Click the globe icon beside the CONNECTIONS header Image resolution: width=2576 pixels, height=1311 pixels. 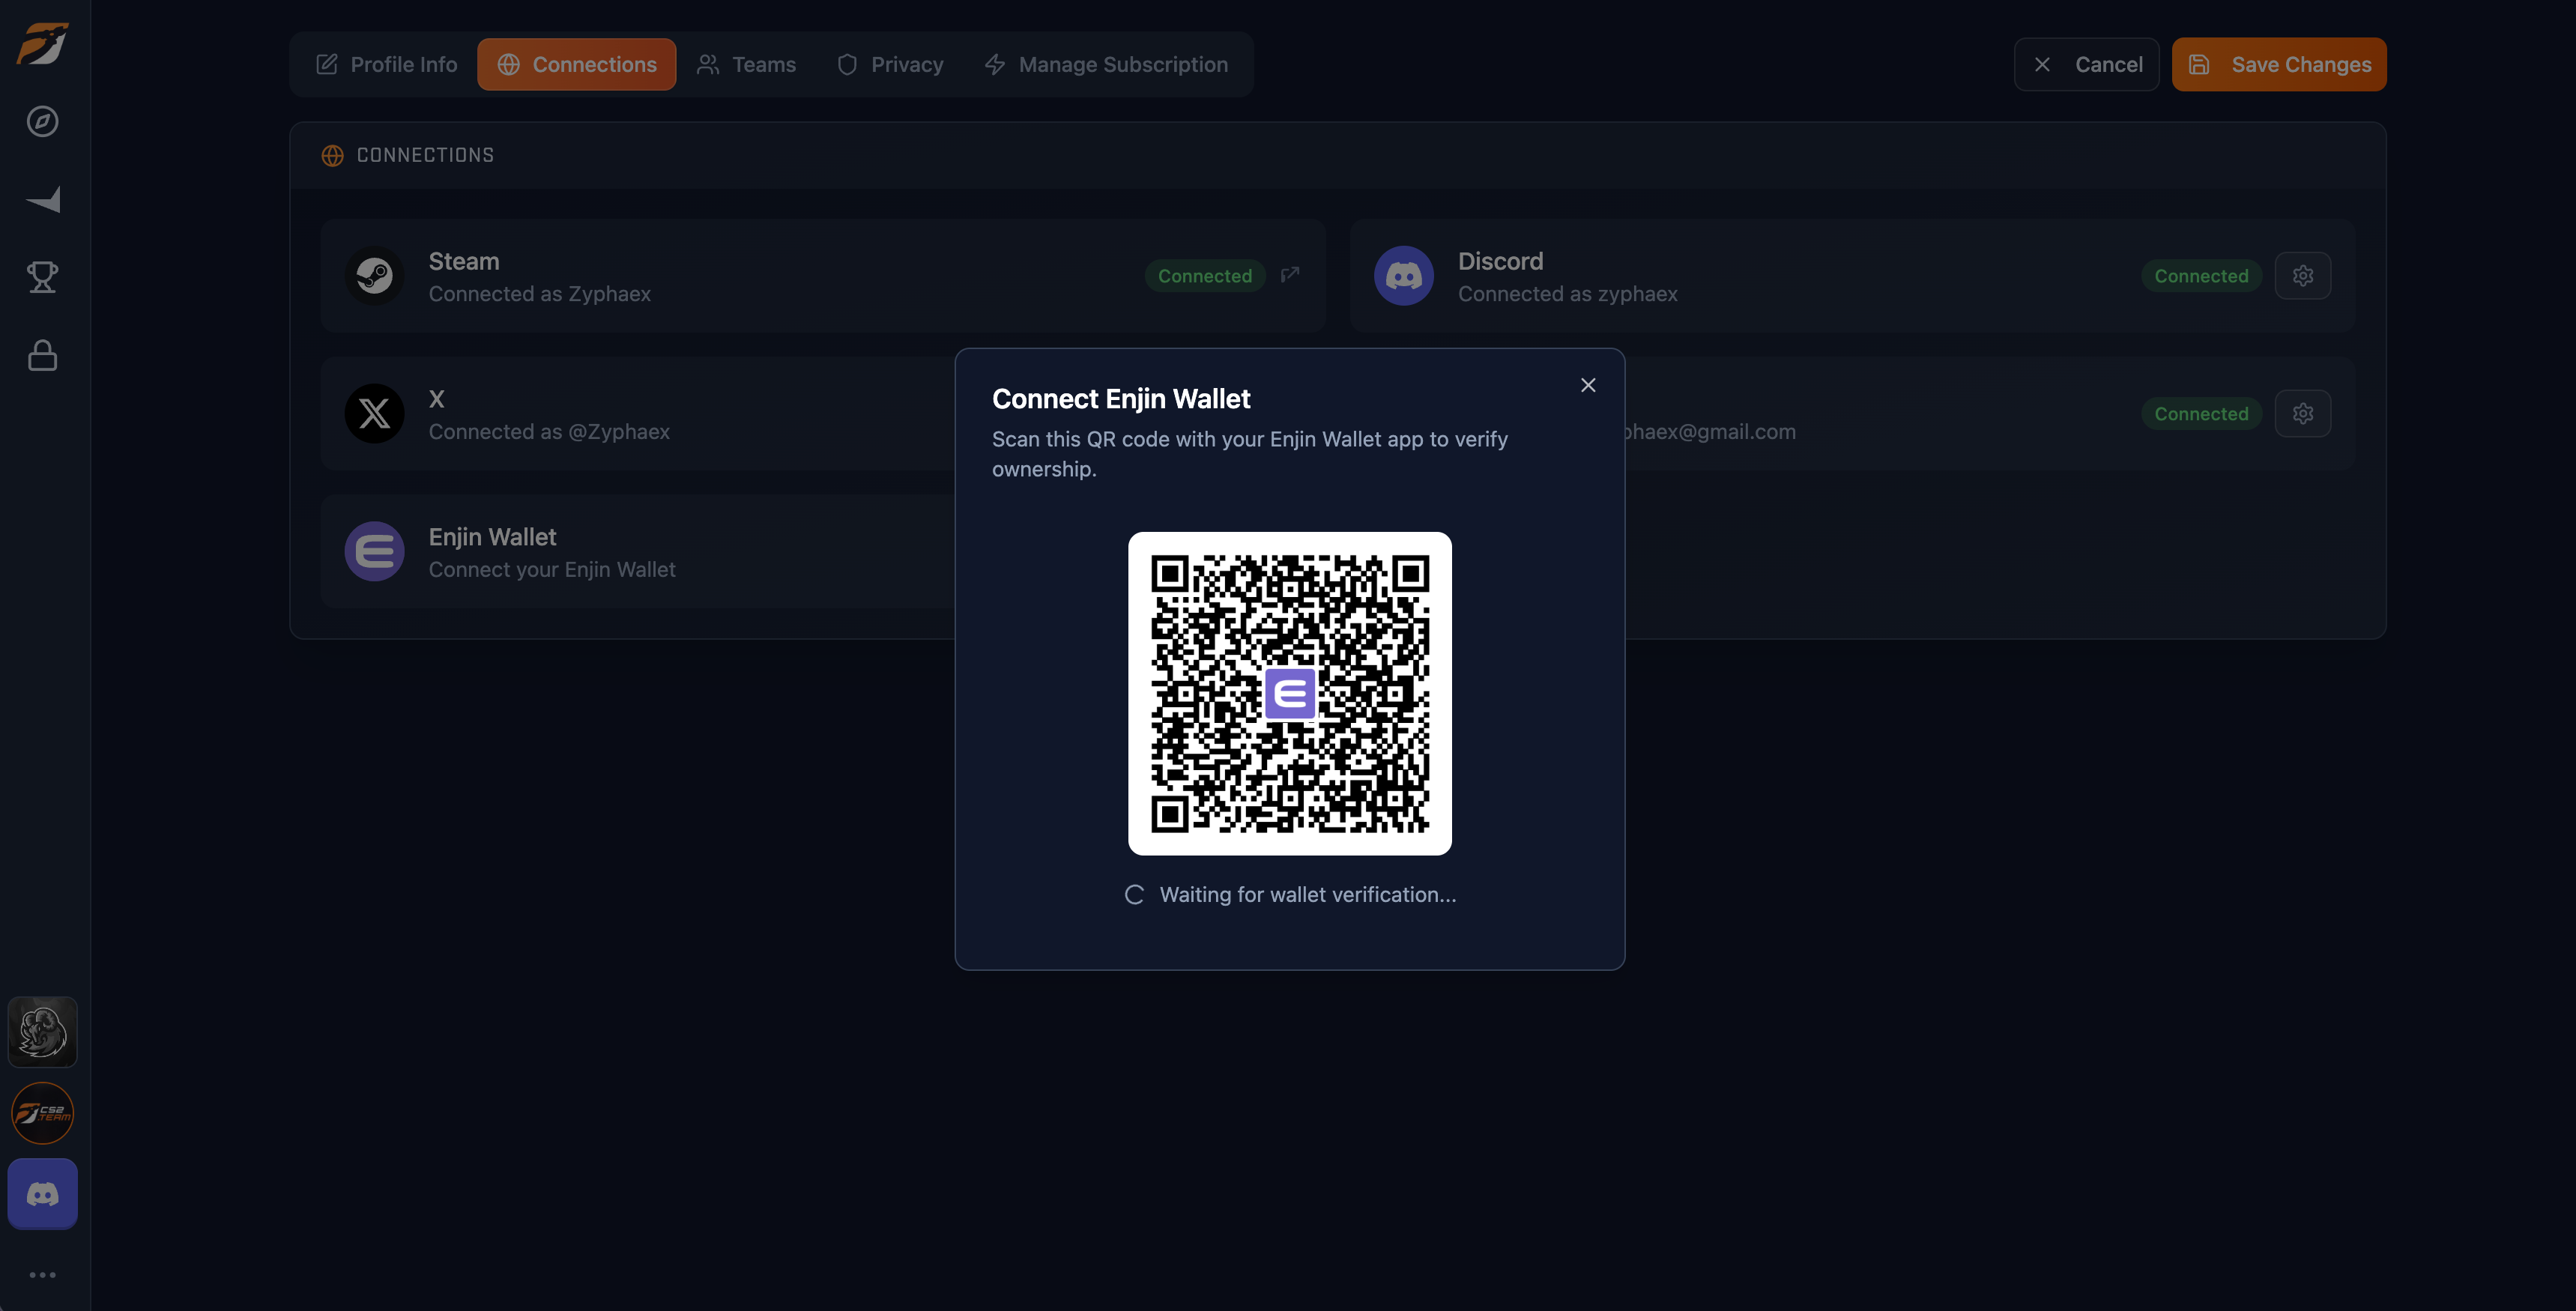332,156
